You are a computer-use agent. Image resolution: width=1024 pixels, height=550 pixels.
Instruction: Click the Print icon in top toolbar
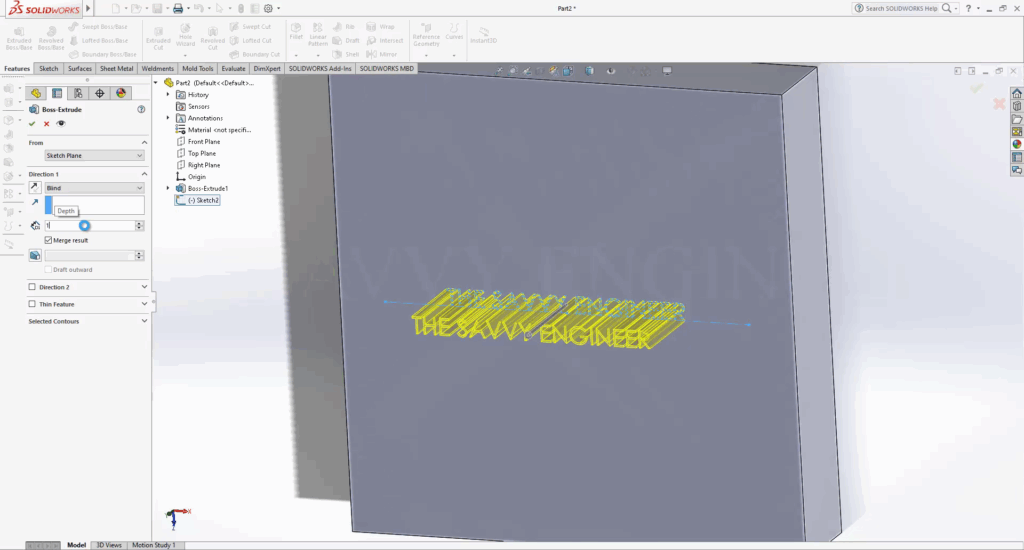[x=177, y=8]
